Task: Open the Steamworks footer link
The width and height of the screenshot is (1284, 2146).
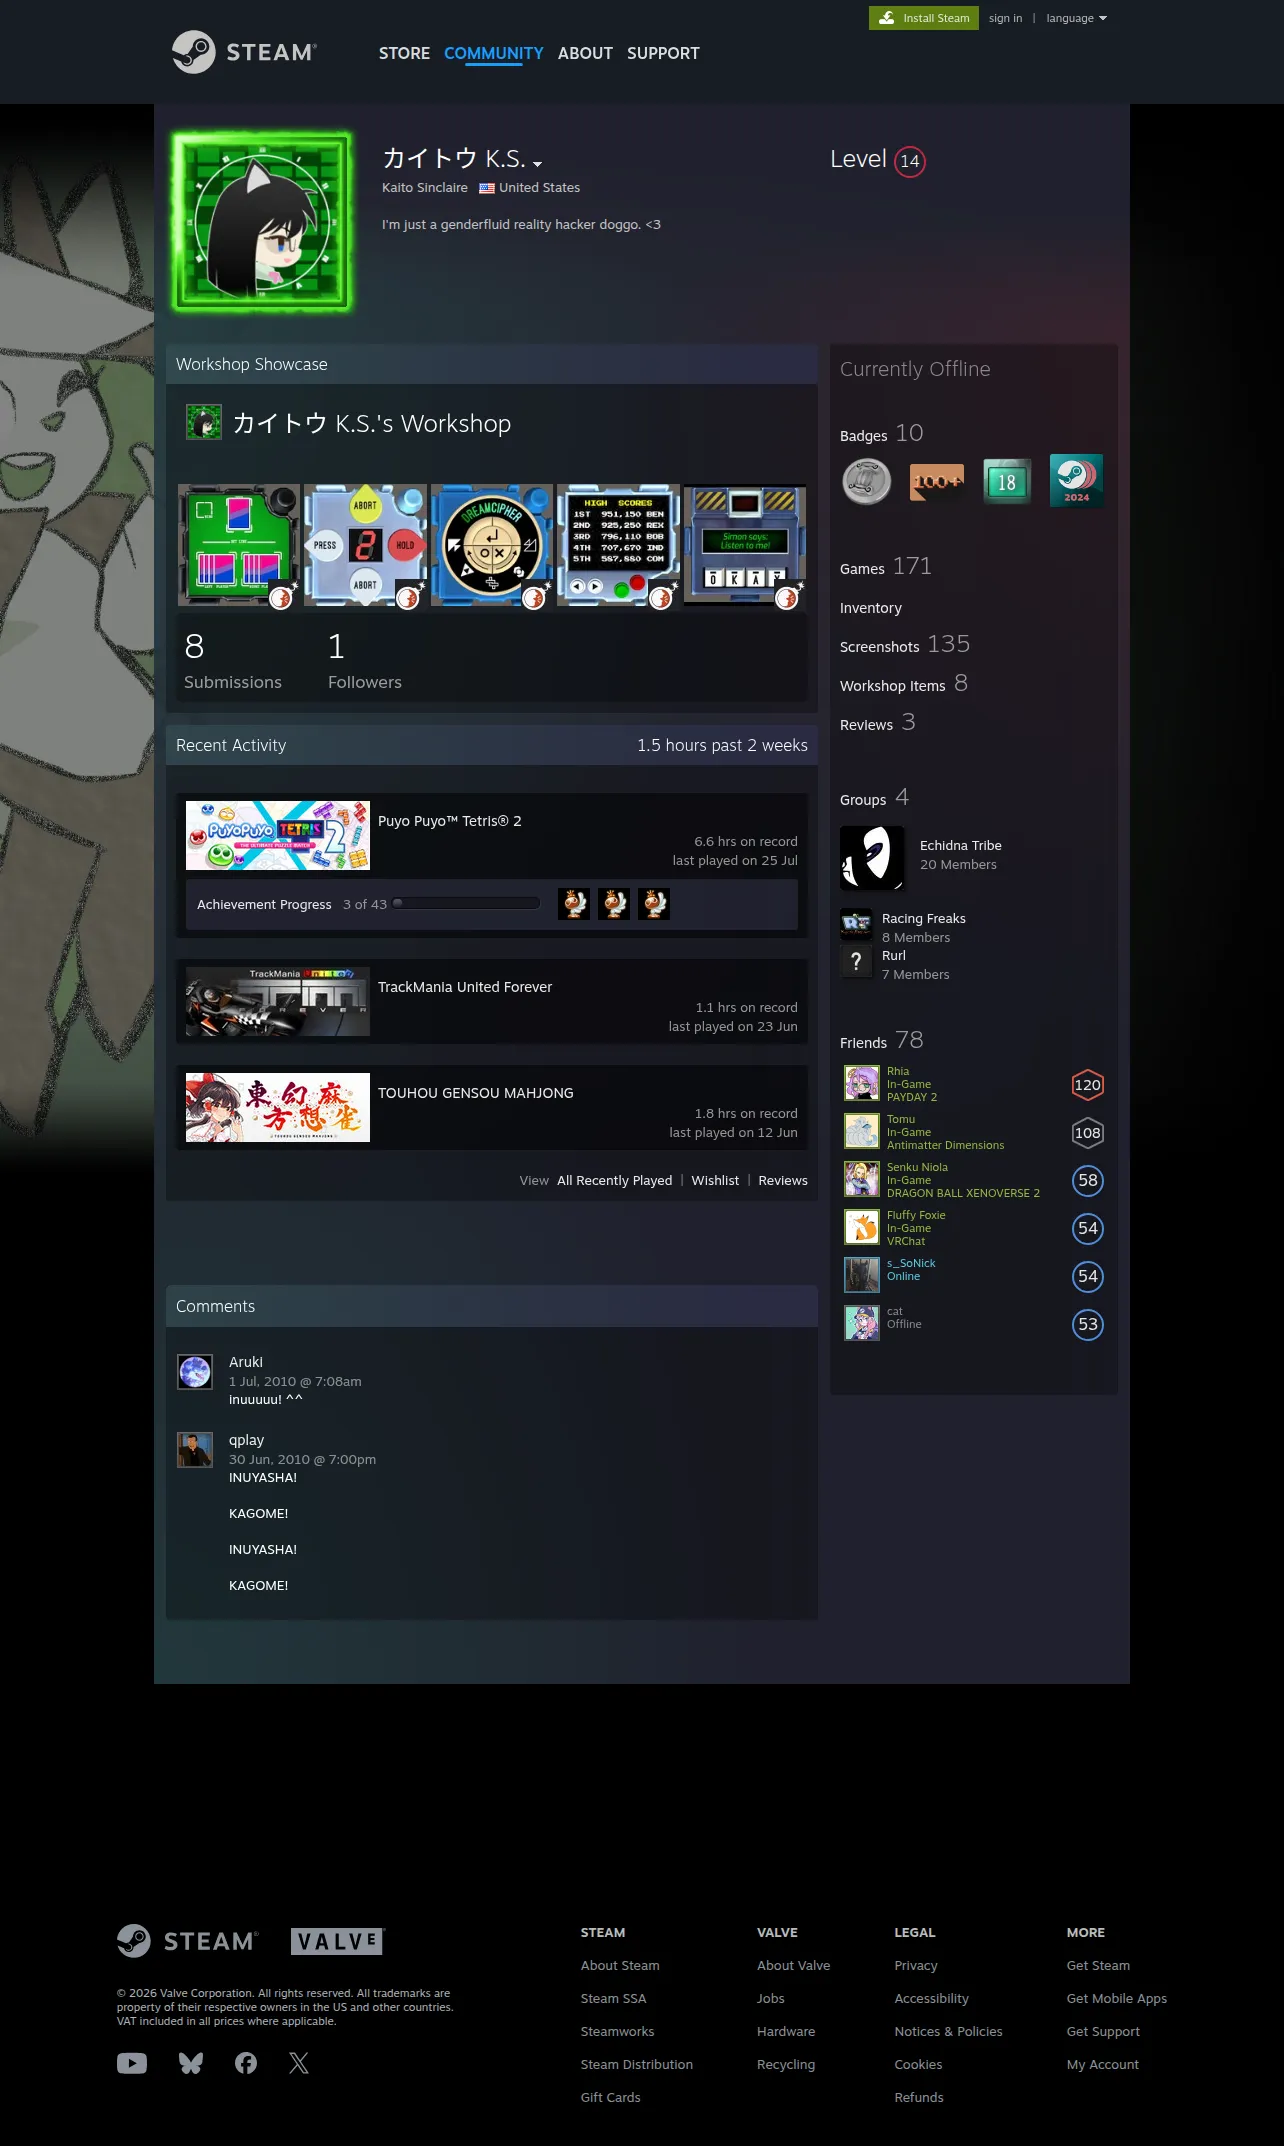Action: point(618,2031)
